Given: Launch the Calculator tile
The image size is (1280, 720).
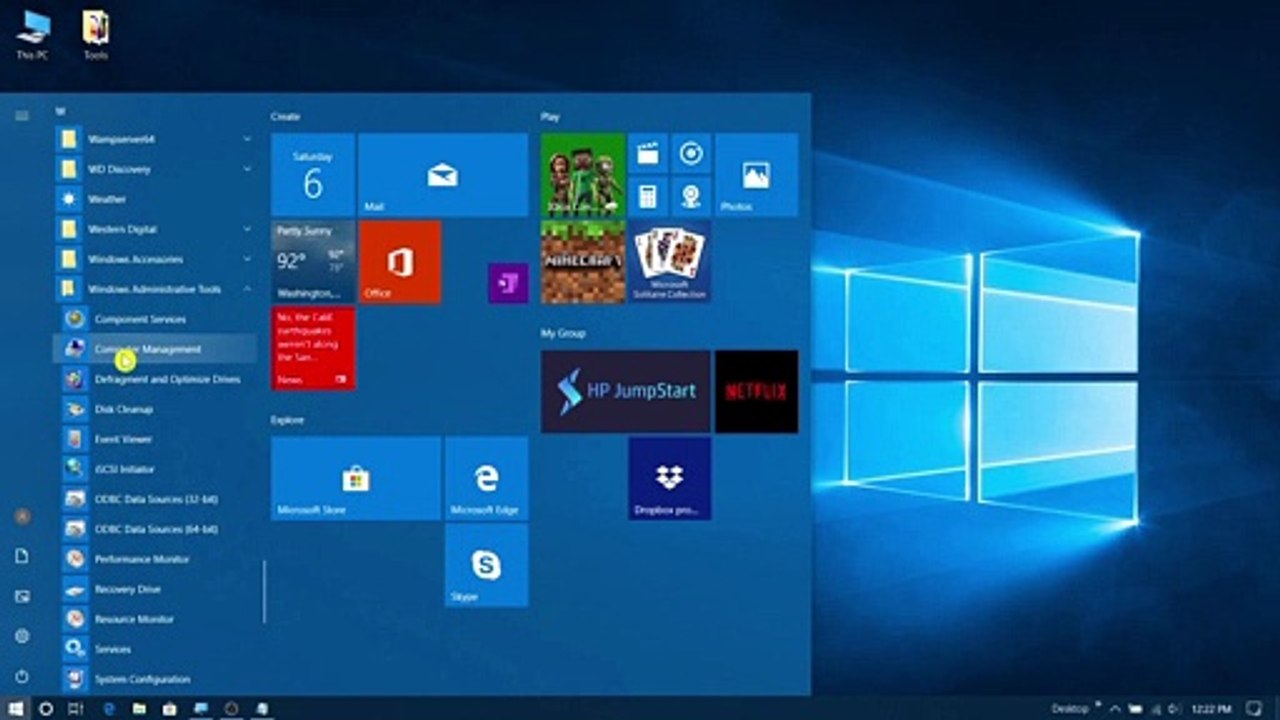Looking at the screenshot, I should pos(648,196).
